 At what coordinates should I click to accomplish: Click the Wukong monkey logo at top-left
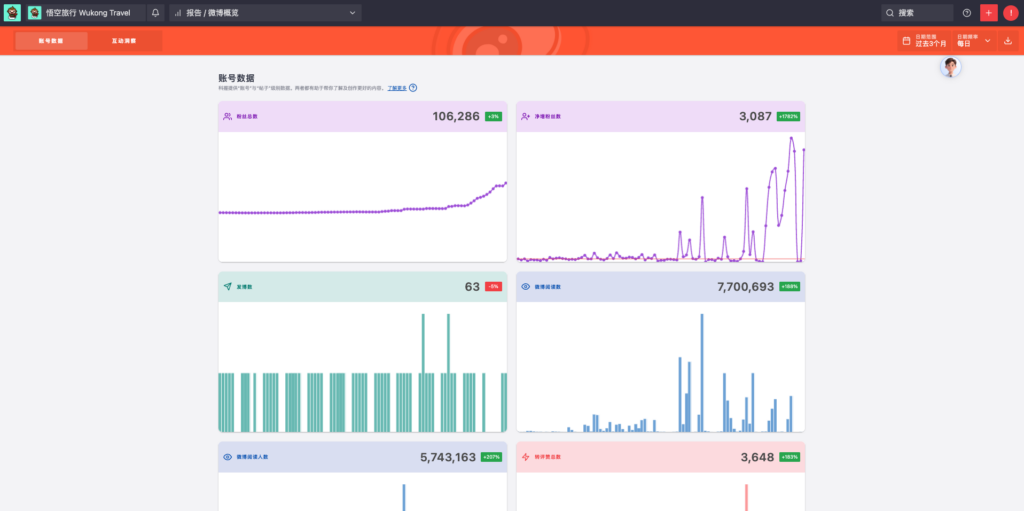pos(12,13)
